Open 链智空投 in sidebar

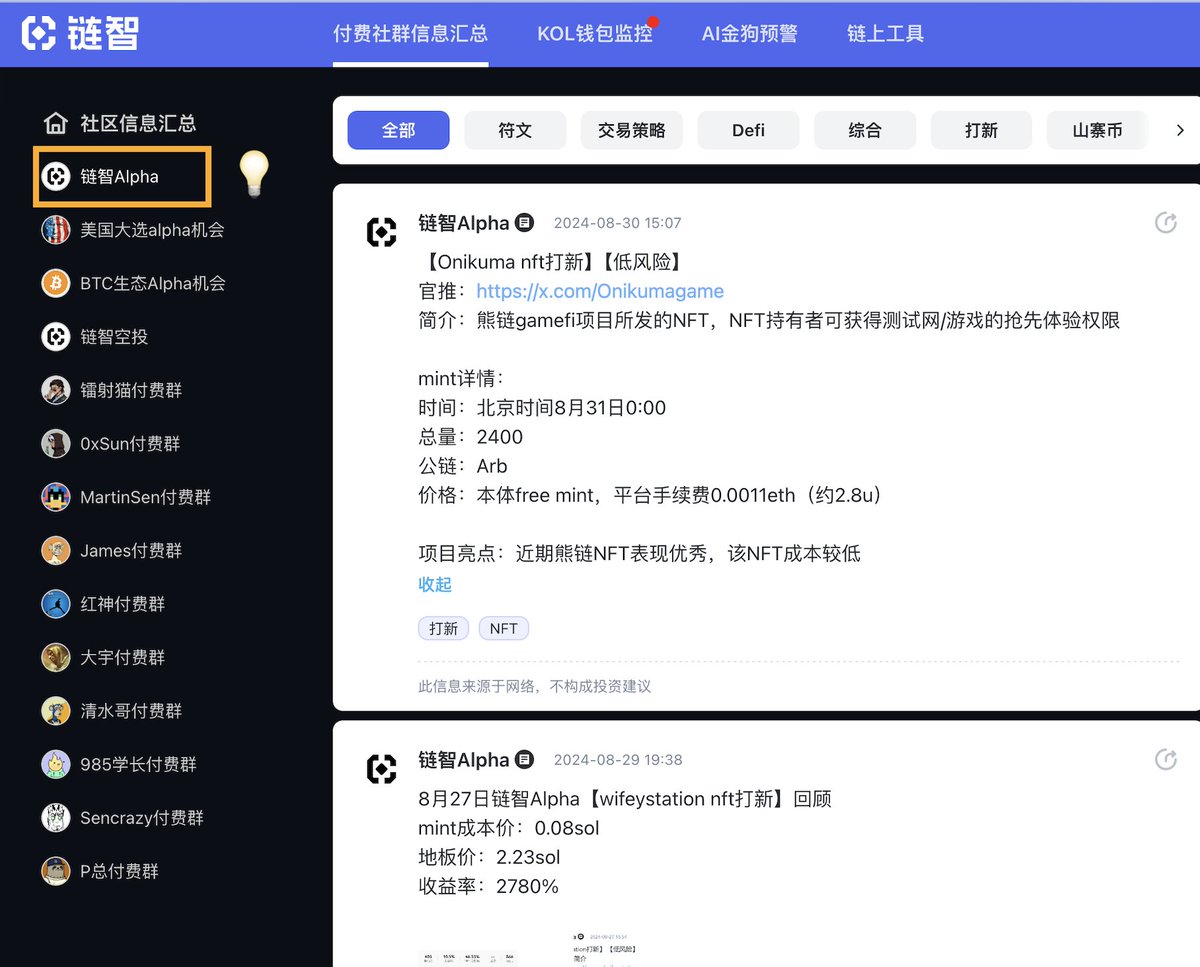coord(114,337)
